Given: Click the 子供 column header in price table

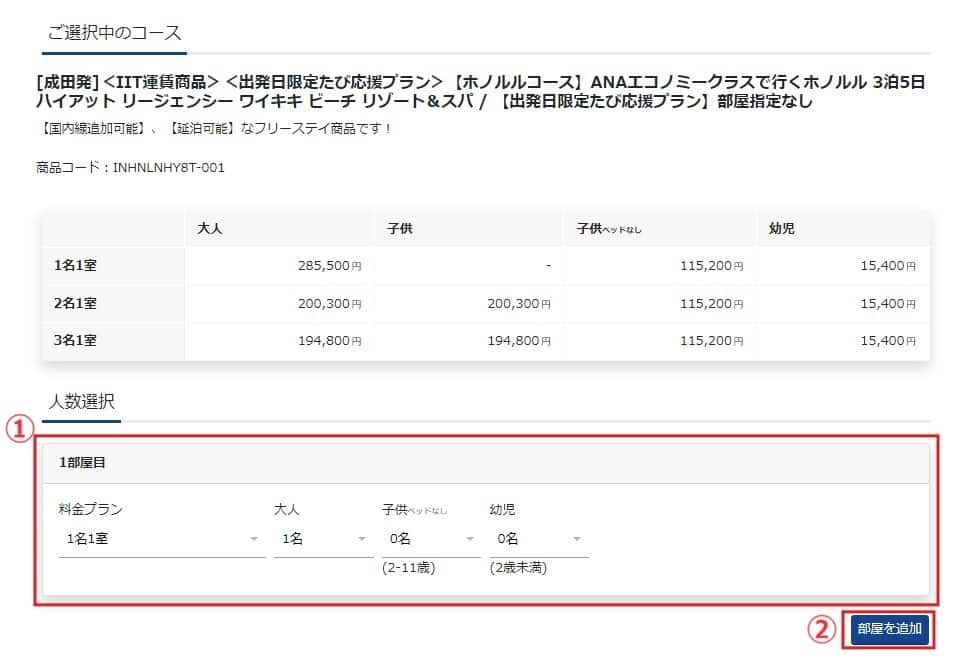Looking at the screenshot, I should 400,229.
